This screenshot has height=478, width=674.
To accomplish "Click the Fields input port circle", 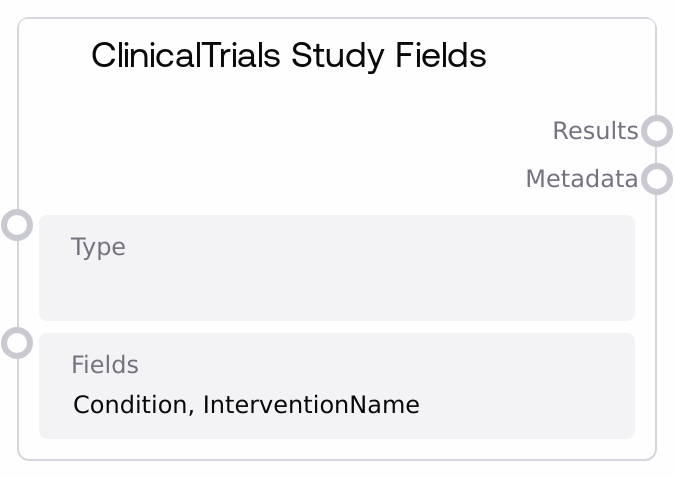I will coord(17,343).
